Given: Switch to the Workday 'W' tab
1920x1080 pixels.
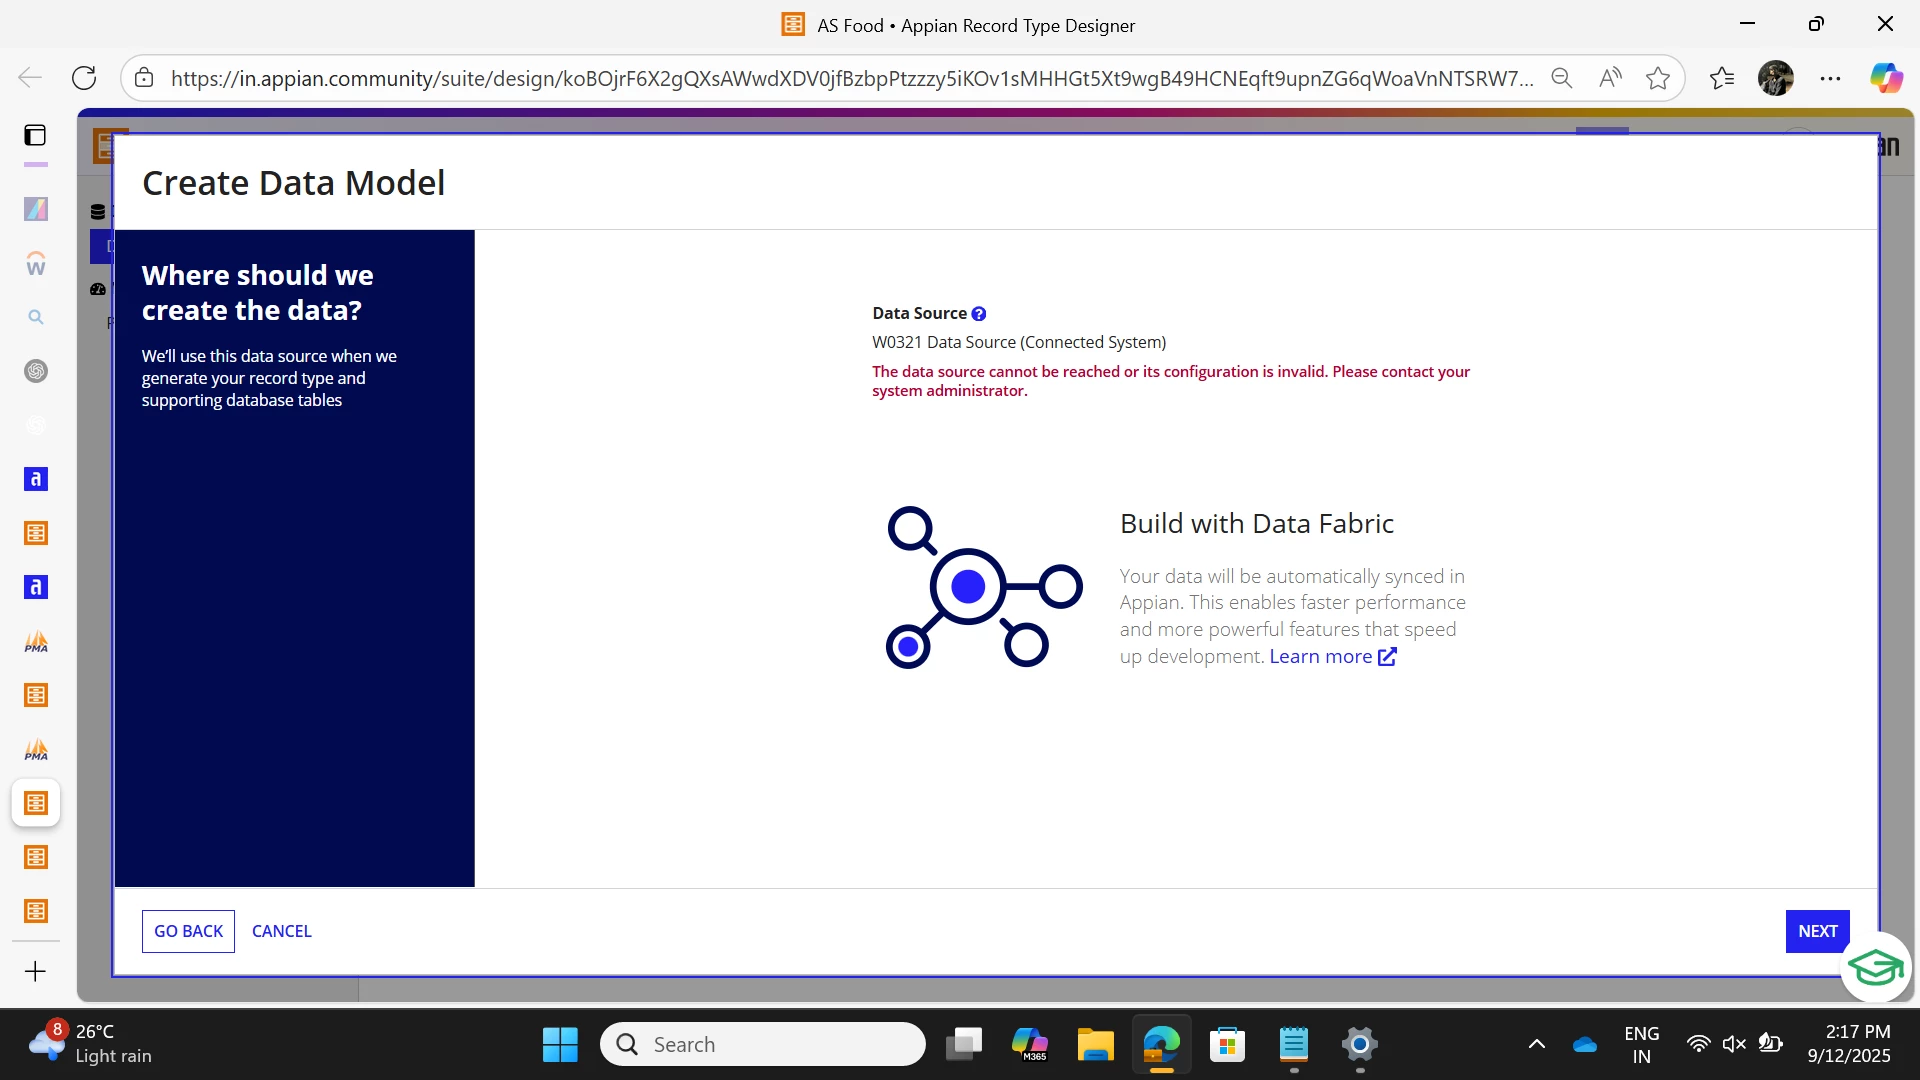Looking at the screenshot, I should click(x=36, y=263).
